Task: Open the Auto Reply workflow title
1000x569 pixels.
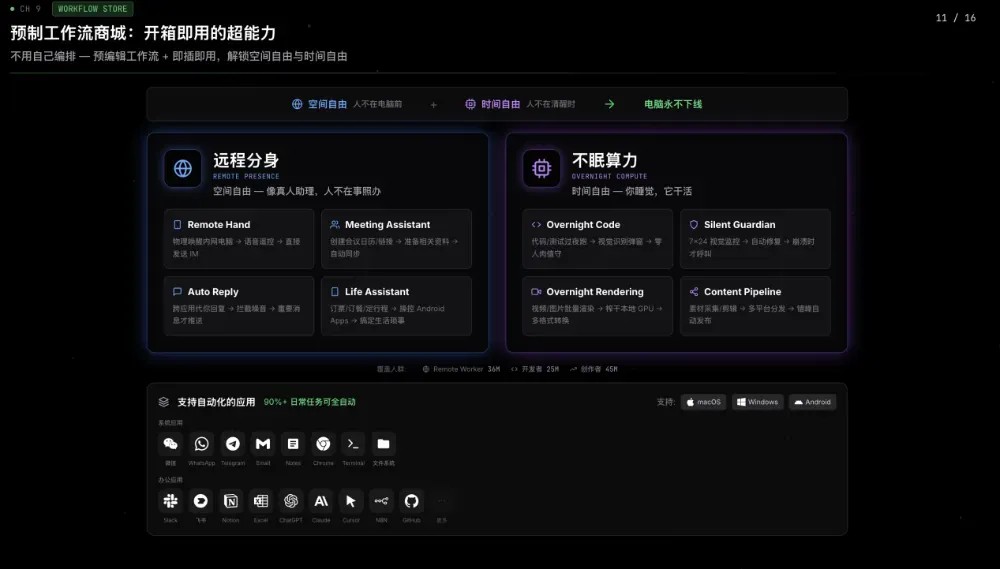Action: pyautogui.click(x=213, y=292)
